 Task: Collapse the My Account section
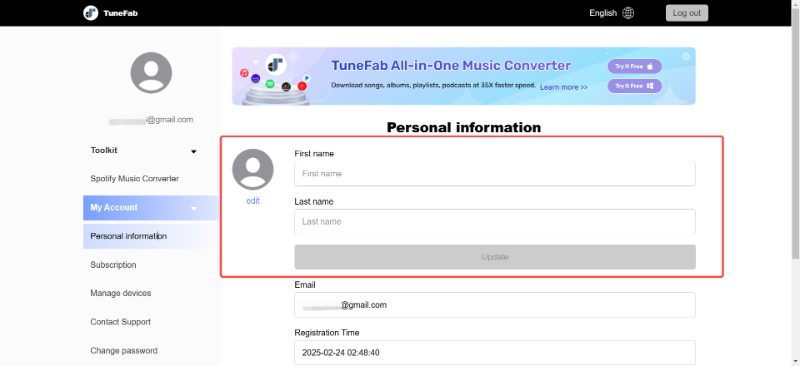[x=193, y=208]
